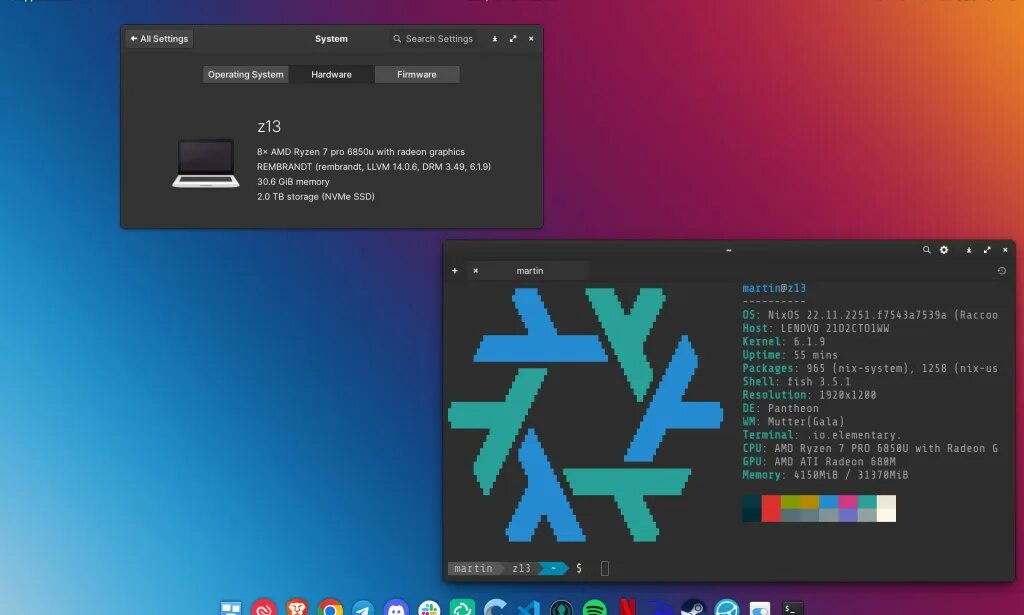This screenshot has width=1024, height=615.
Task: Close the System settings window
Action: pos(531,39)
